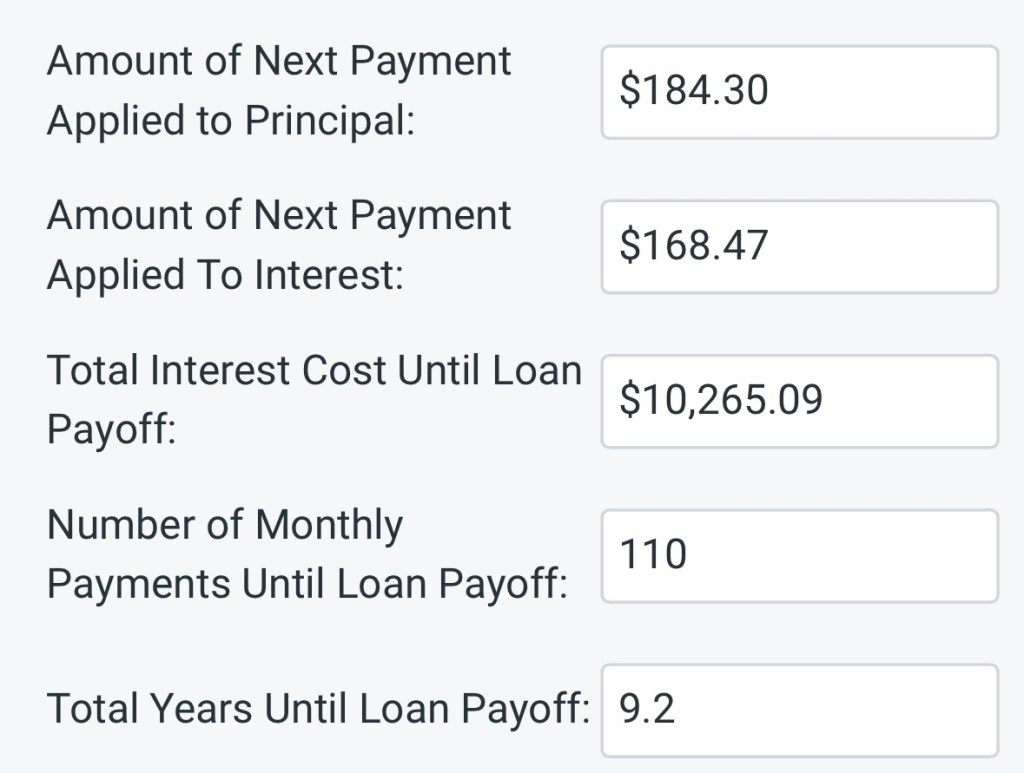The image size is (1024, 773).
Task: Tap the "Number of Monthly Payments Until Loan Payoff" label
Action: click(x=306, y=554)
